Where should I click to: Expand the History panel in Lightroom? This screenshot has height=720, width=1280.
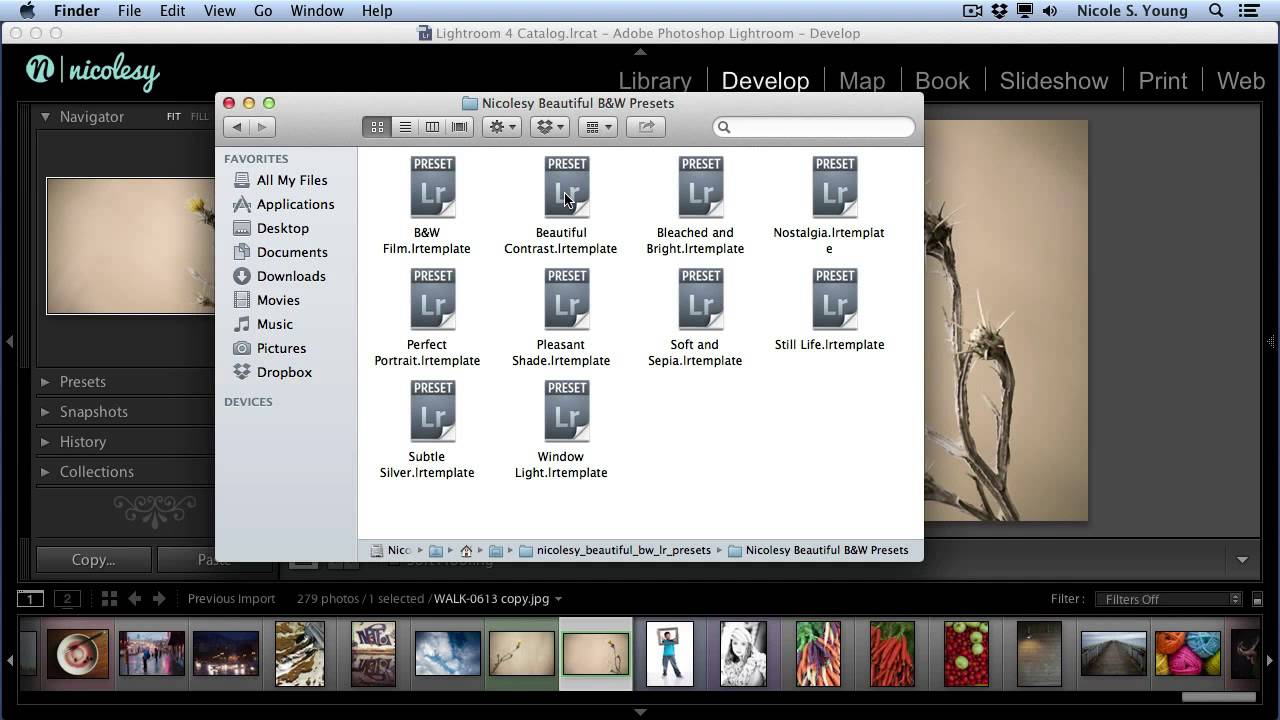[45, 442]
